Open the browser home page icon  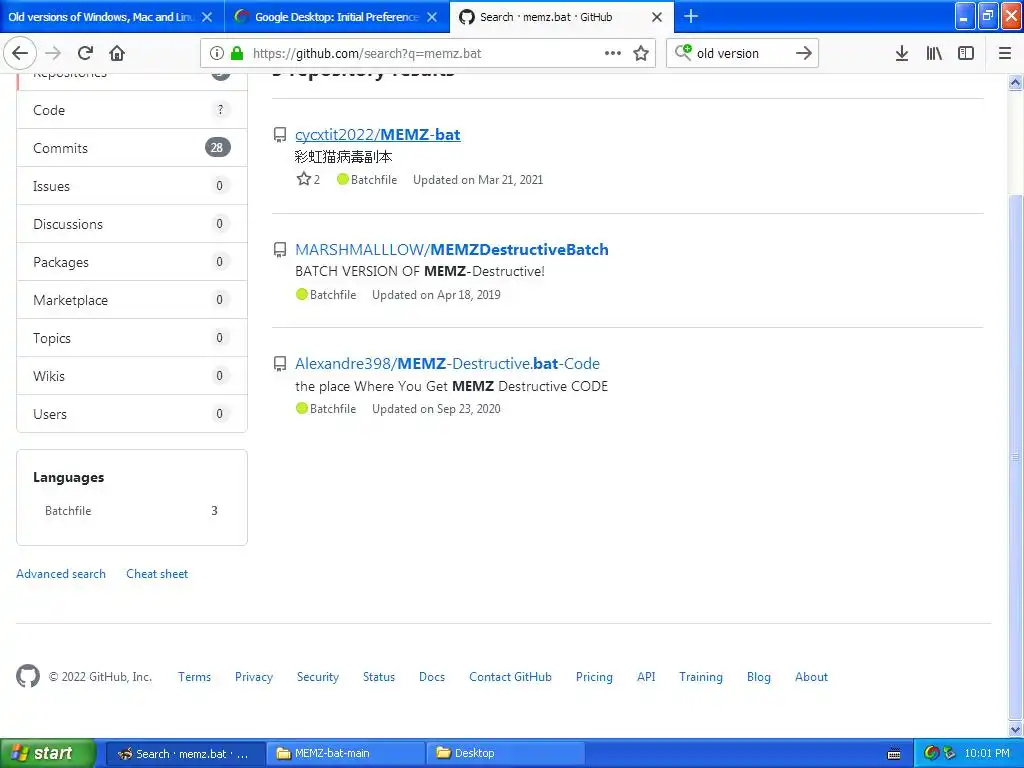click(x=117, y=53)
